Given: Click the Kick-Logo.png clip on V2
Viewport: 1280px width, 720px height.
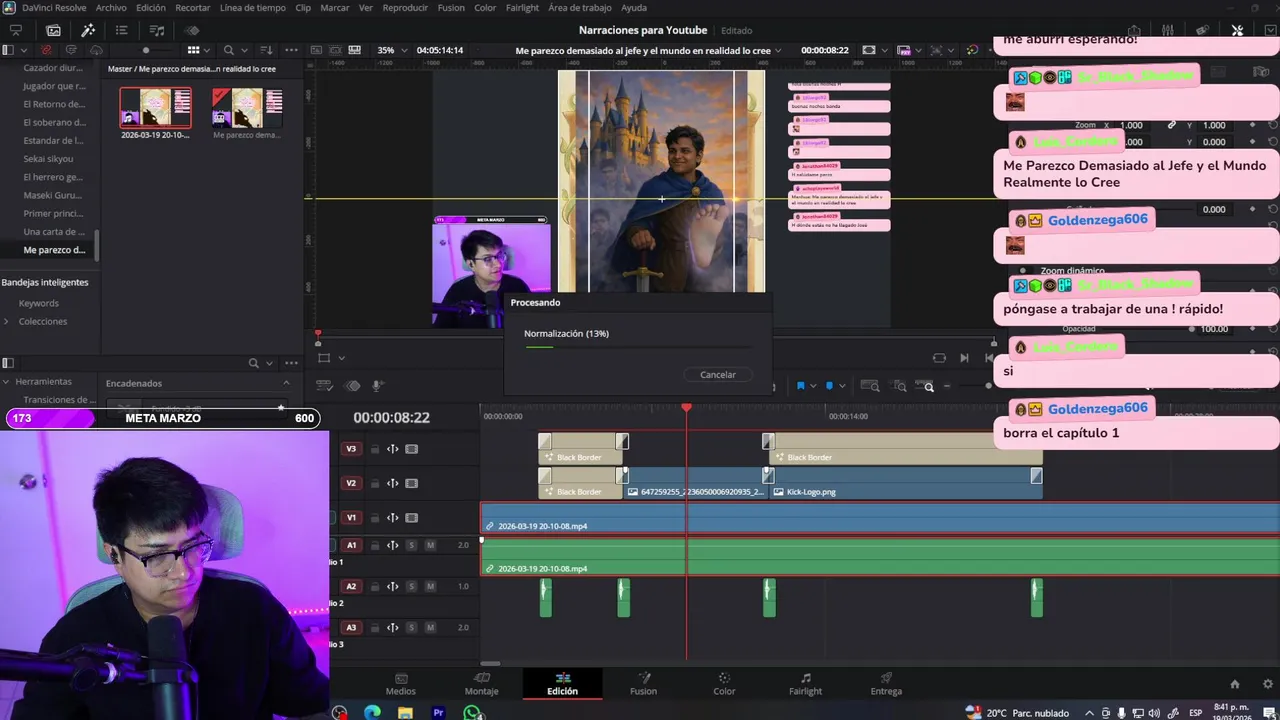Looking at the screenshot, I should tap(903, 484).
